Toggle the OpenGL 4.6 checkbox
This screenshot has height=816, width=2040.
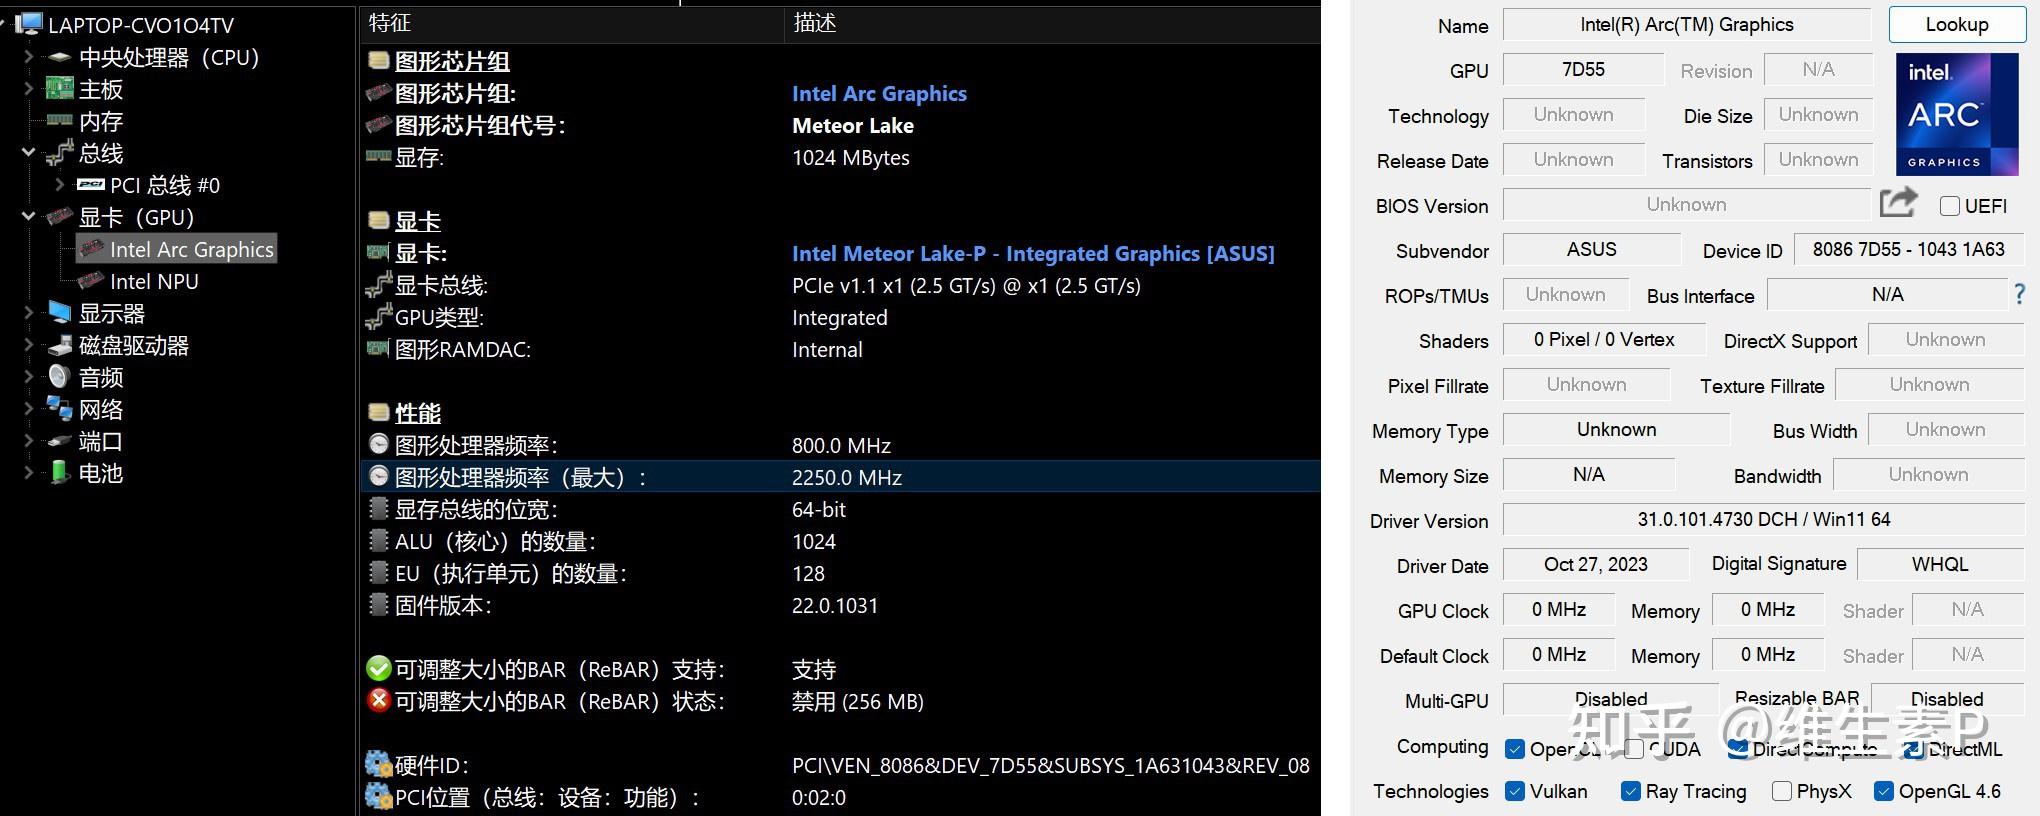click(1884, 791)
